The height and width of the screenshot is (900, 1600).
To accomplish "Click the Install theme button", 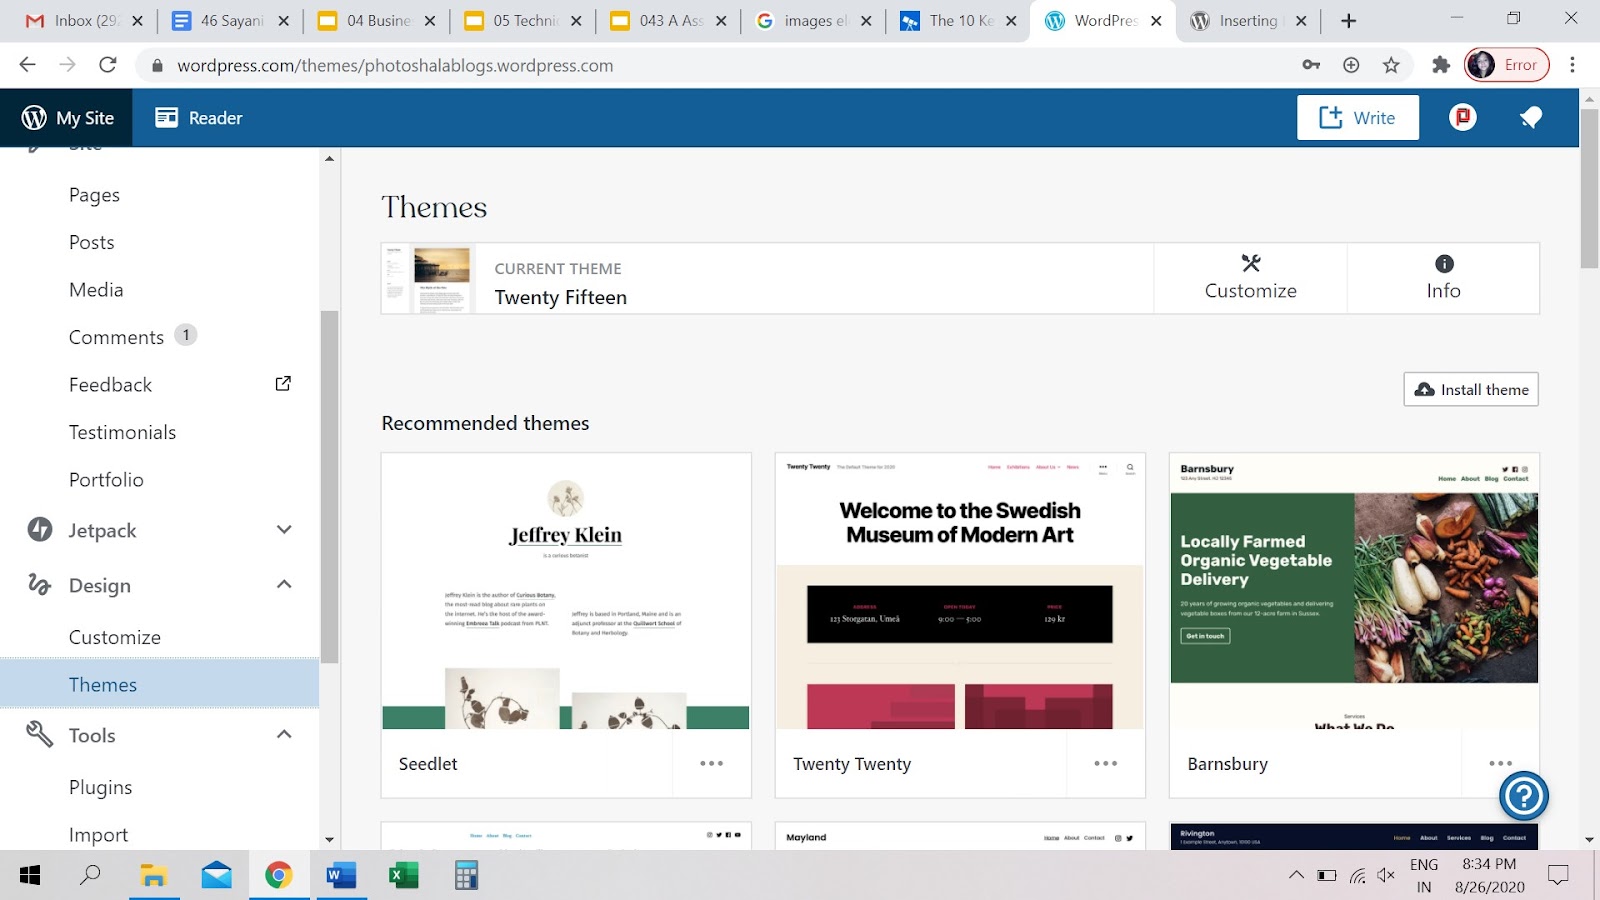I will pyautogui.click(x=1471, y=389).
